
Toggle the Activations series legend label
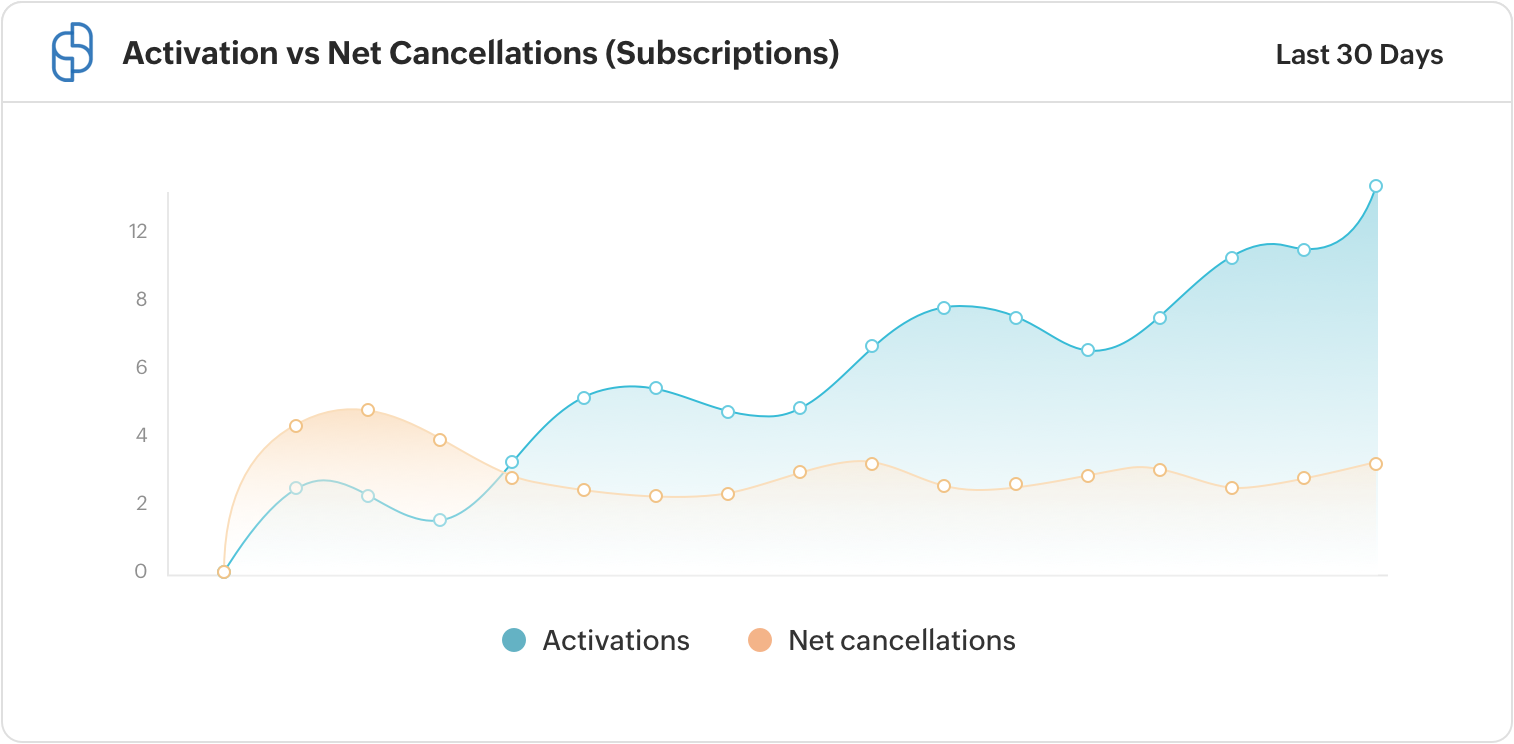pos(615,640)
